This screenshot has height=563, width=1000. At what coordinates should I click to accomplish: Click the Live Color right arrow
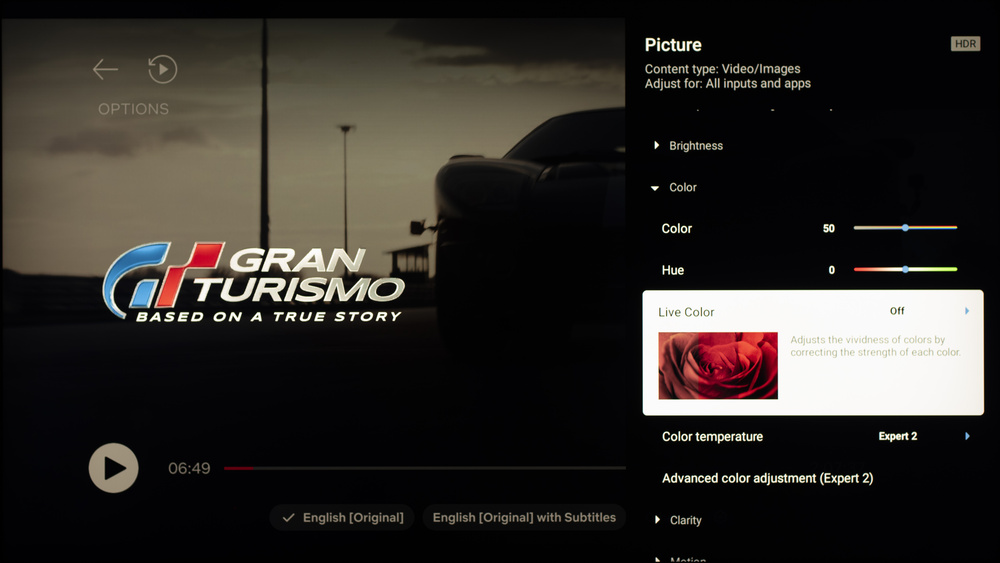pos(967,311)
